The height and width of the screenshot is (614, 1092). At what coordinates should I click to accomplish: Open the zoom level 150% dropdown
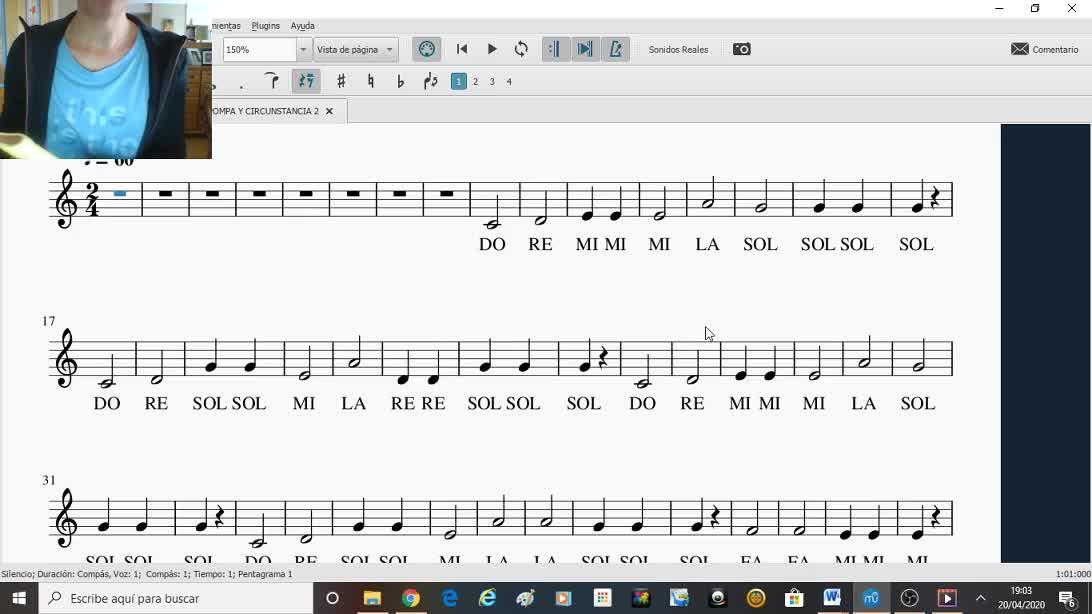[x=303, y=49]
